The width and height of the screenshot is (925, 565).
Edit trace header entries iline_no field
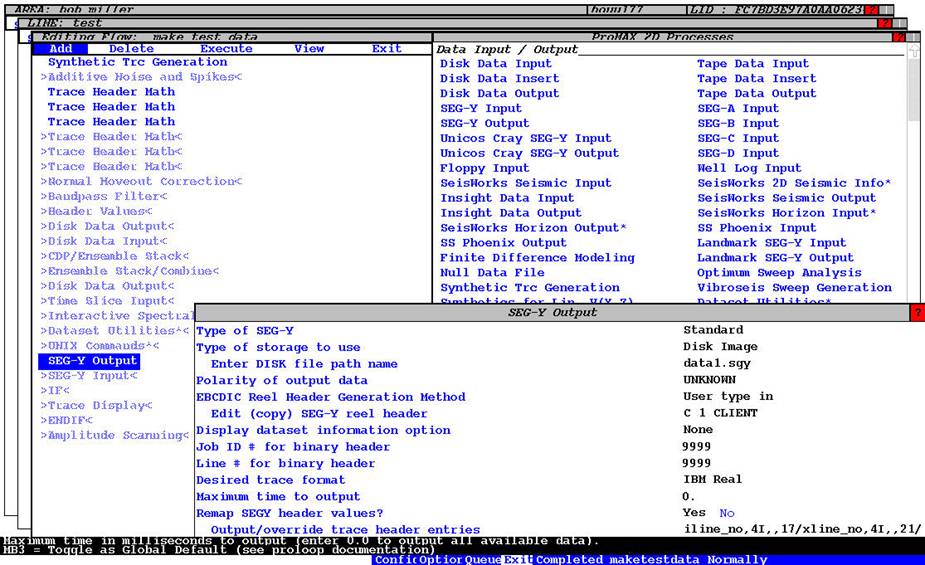click(802, 529)
